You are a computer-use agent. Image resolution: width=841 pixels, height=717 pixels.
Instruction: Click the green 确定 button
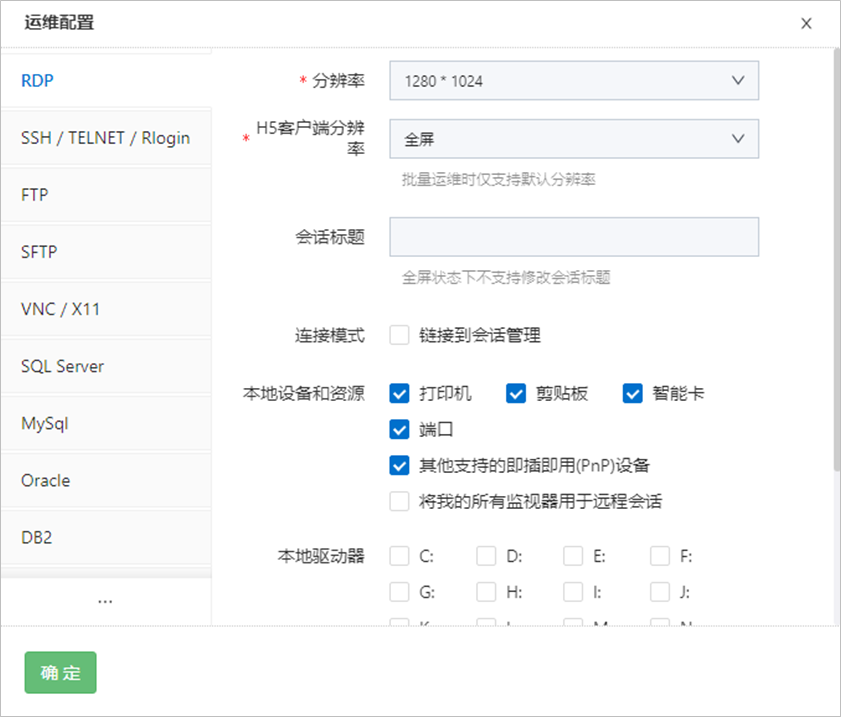[60, 673]
